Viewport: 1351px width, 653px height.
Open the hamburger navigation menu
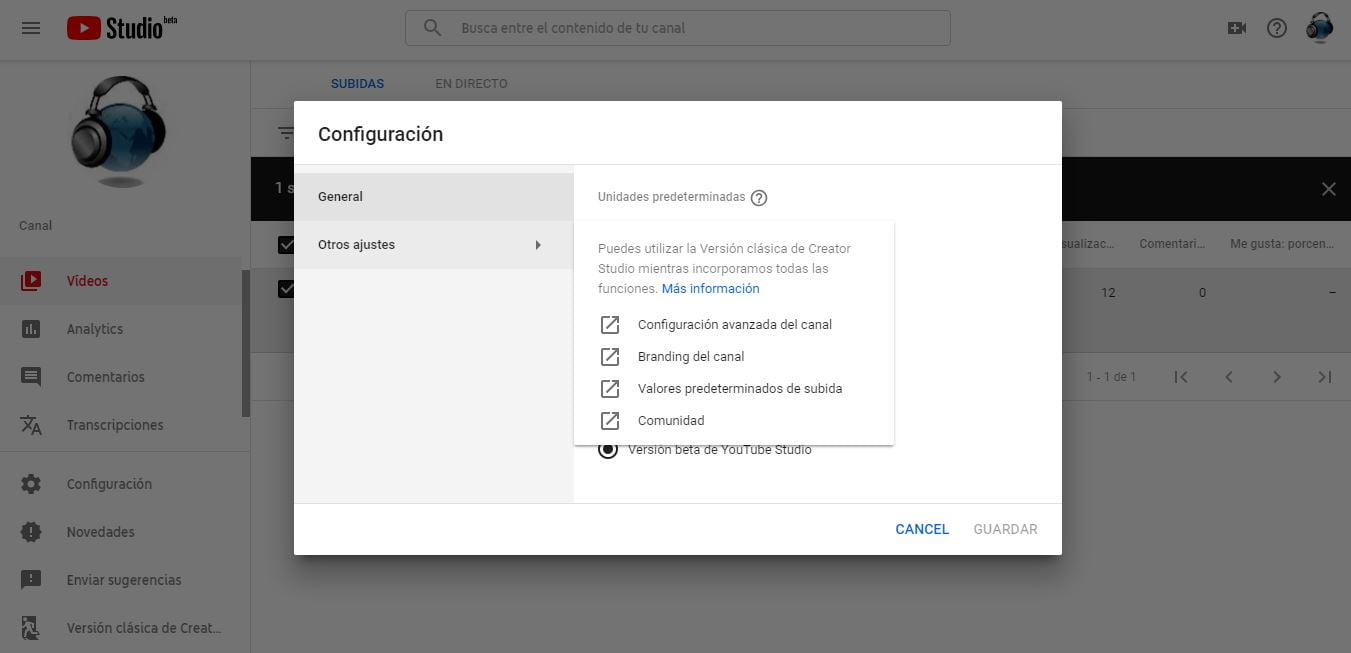(x=31, y=28)
